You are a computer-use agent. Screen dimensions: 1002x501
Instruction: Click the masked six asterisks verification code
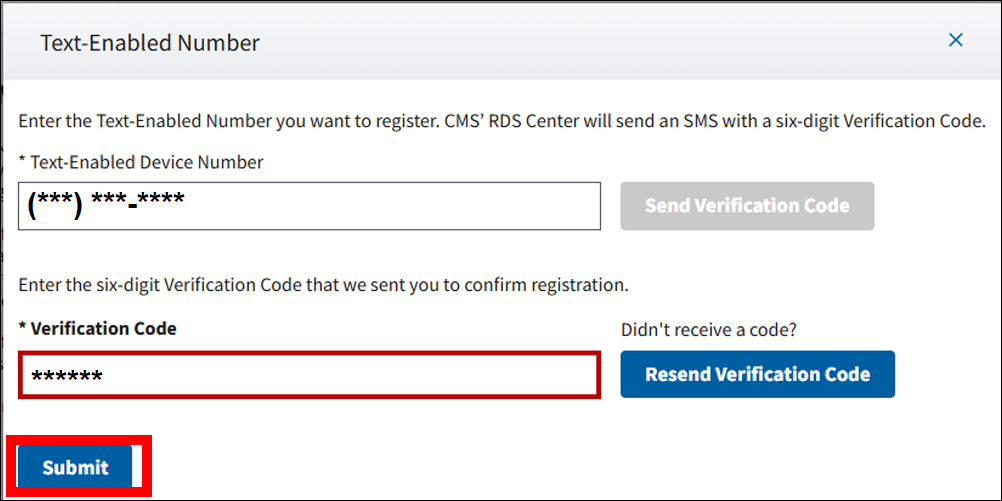tap(67, 377)
